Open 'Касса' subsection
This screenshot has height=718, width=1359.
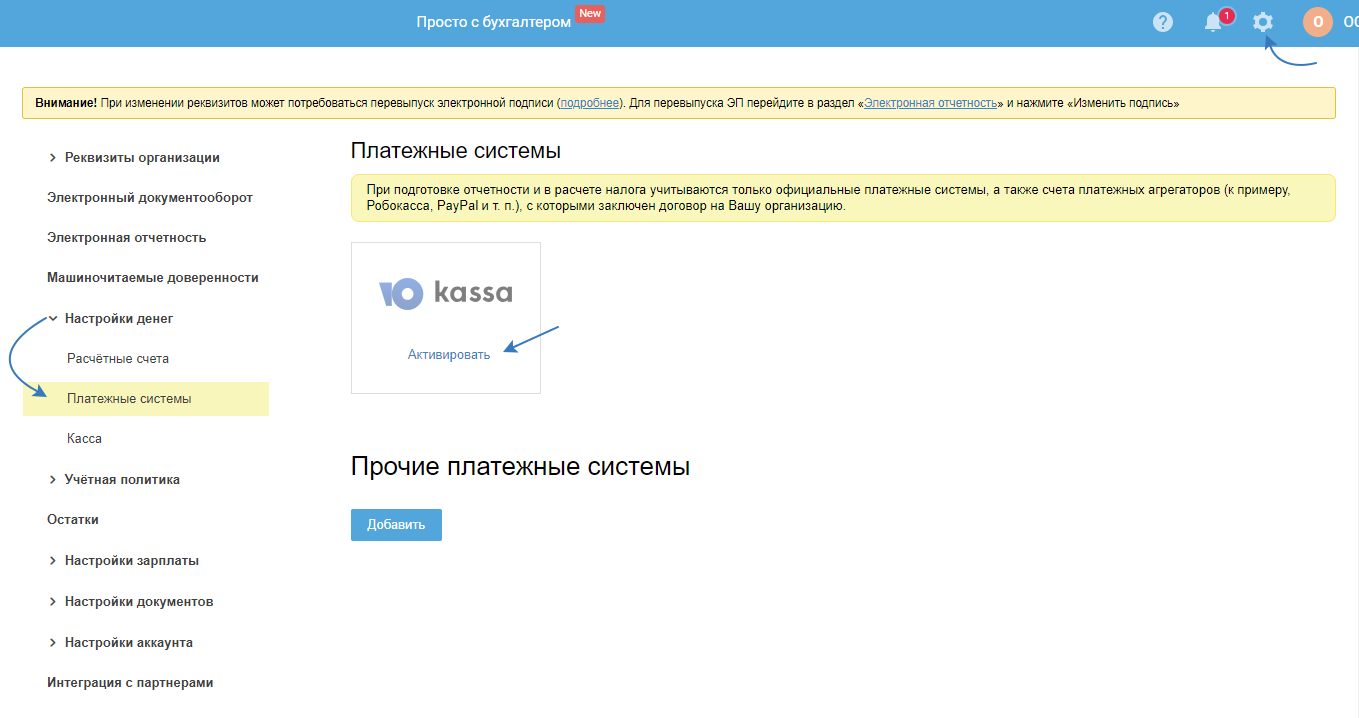[84, 438]
